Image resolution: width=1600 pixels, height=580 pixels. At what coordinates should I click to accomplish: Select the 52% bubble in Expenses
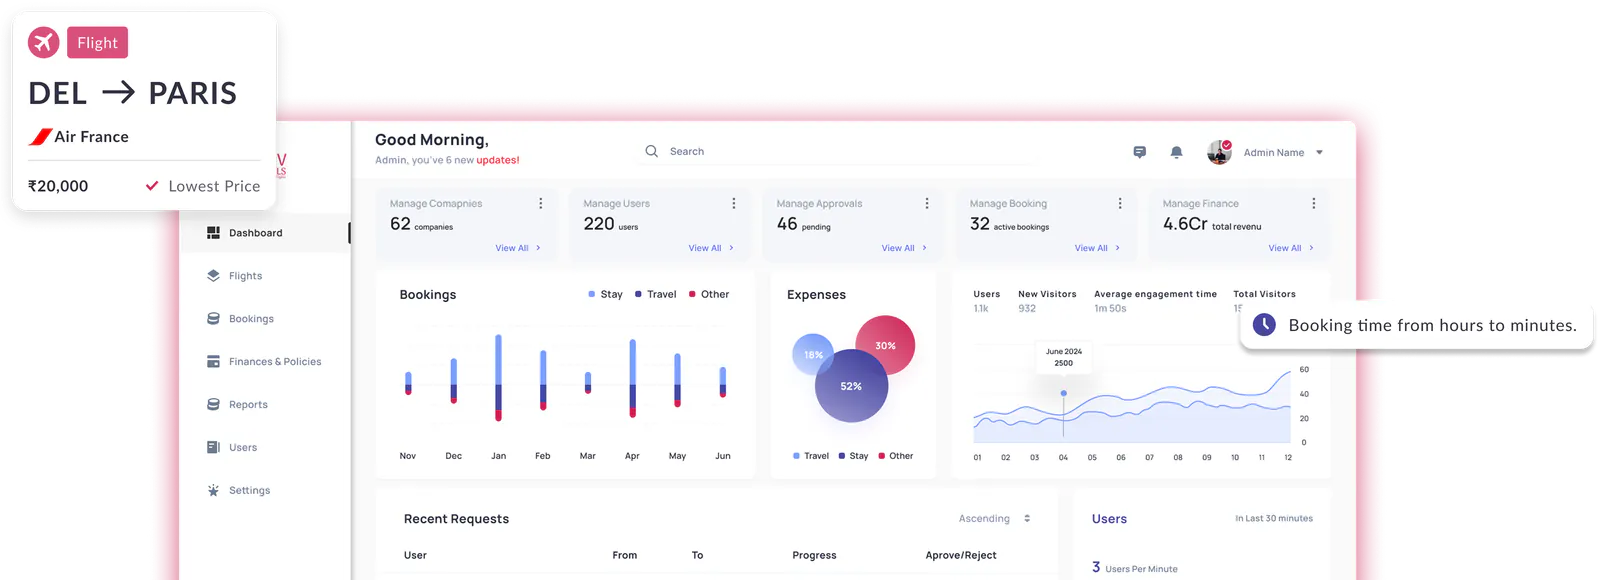[851, 386]
